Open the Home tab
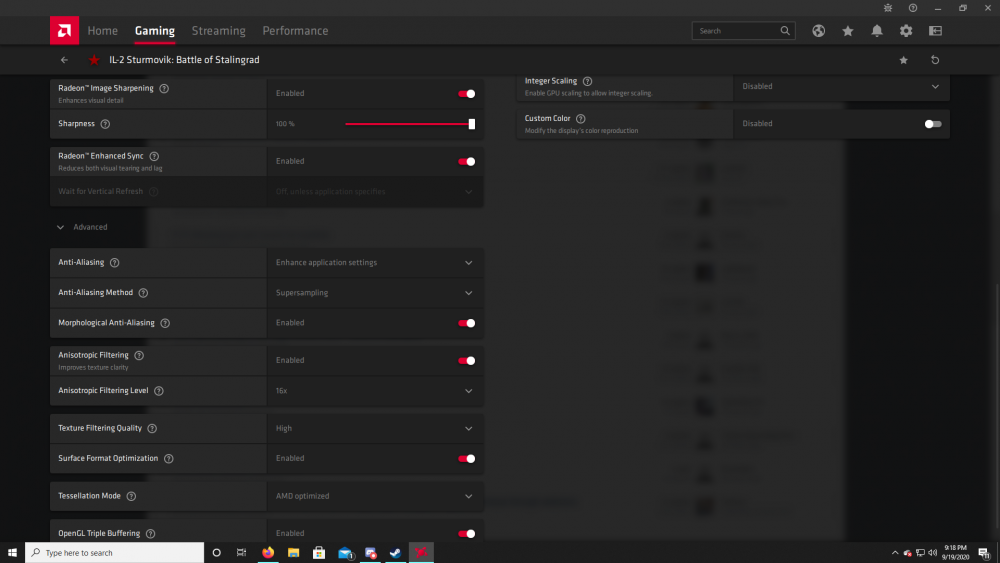 click(102, 31)
